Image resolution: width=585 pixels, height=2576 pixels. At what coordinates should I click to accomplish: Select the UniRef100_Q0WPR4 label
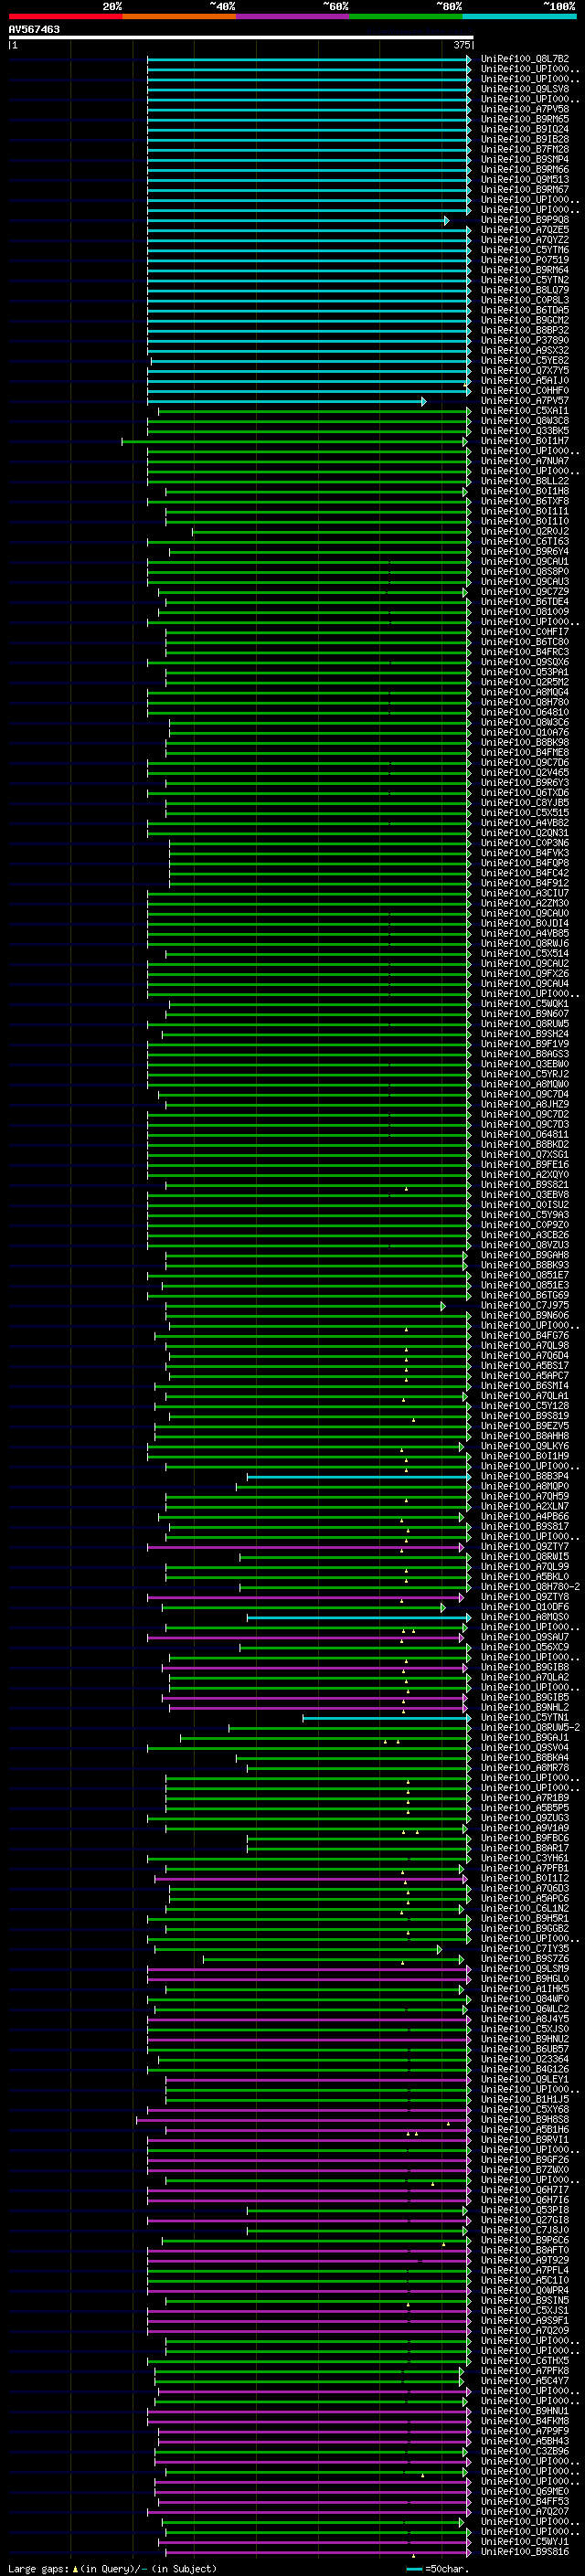525,2290
